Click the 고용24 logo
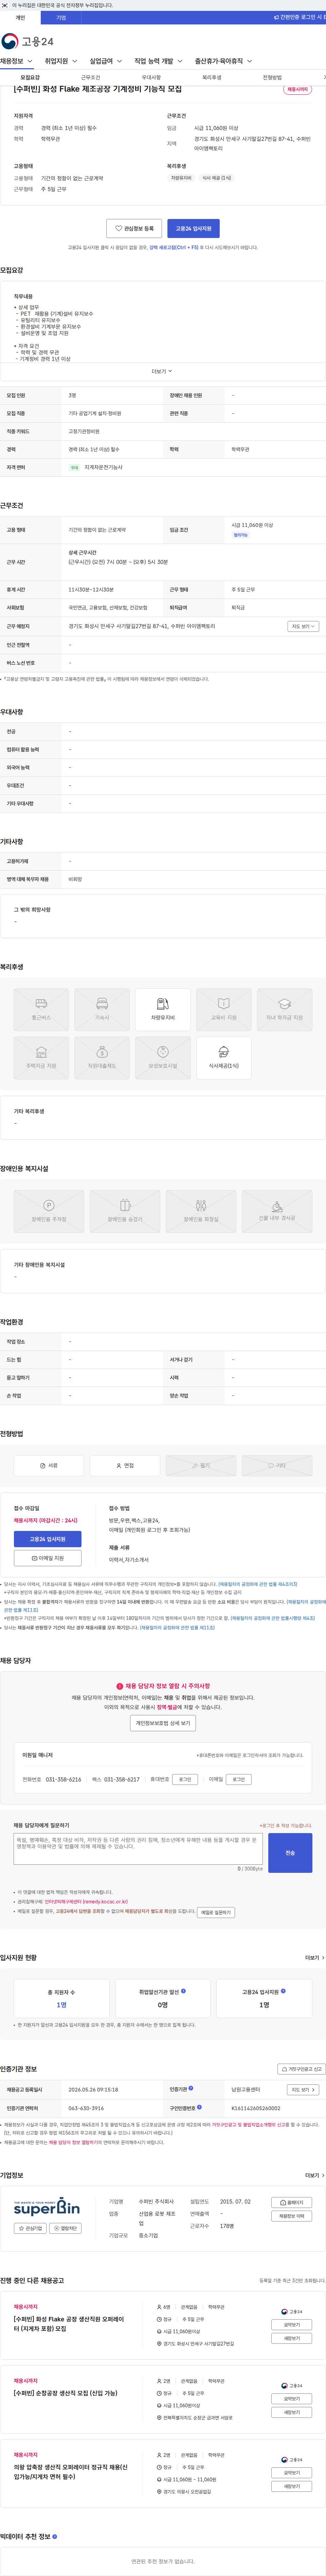Viewport: 326px width, 2576px height. 27,41
